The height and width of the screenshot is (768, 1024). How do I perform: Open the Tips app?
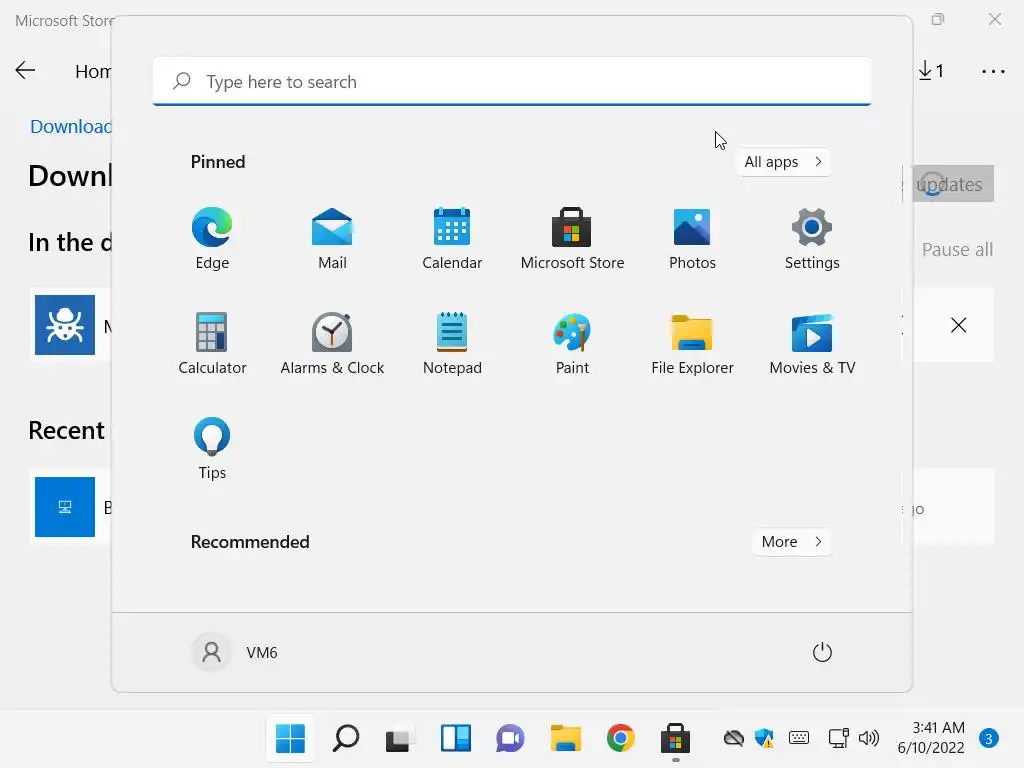(212, 449)
